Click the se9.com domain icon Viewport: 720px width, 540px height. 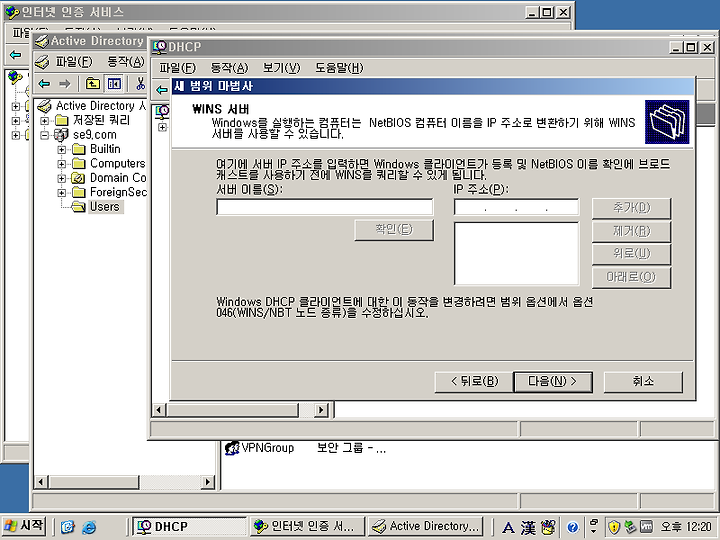click(61, 135)
